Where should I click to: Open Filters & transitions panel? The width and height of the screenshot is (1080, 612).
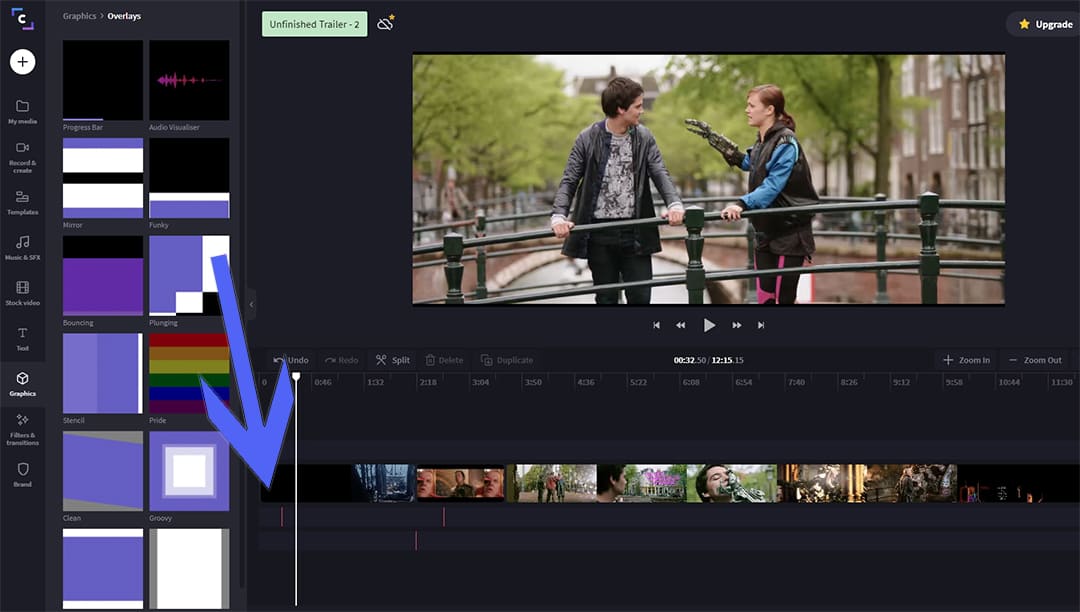click(23, 430)
